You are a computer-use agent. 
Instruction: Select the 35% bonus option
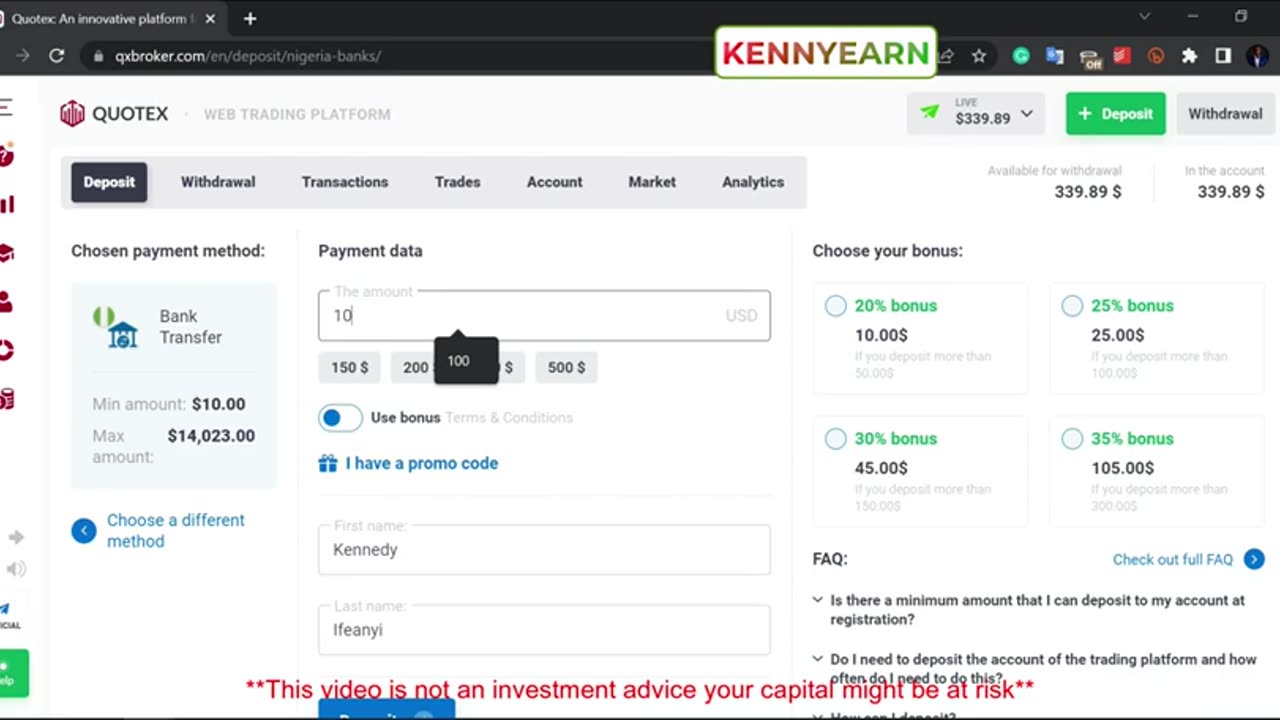[x=1072, y=439]
